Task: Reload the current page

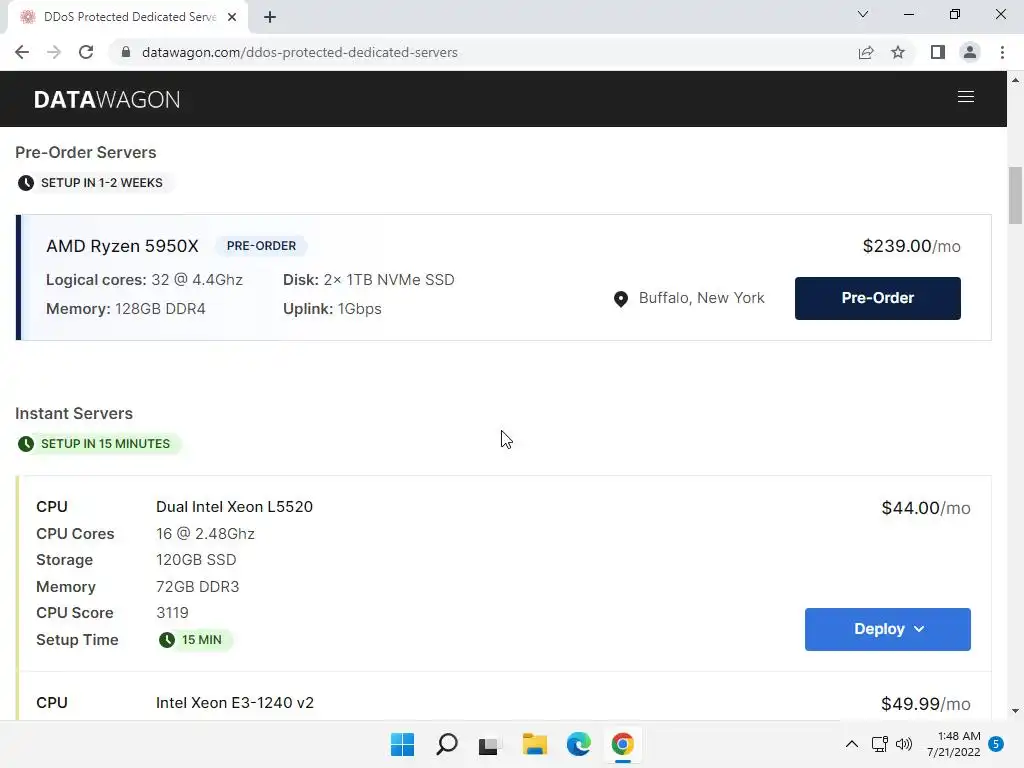Action: [86, 52]
